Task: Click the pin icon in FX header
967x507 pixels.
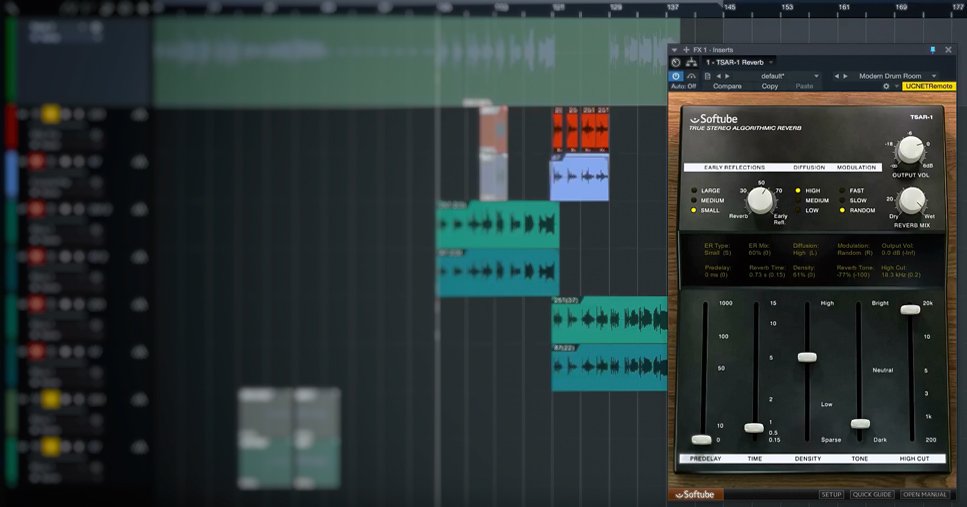Action: coord(933,49)
